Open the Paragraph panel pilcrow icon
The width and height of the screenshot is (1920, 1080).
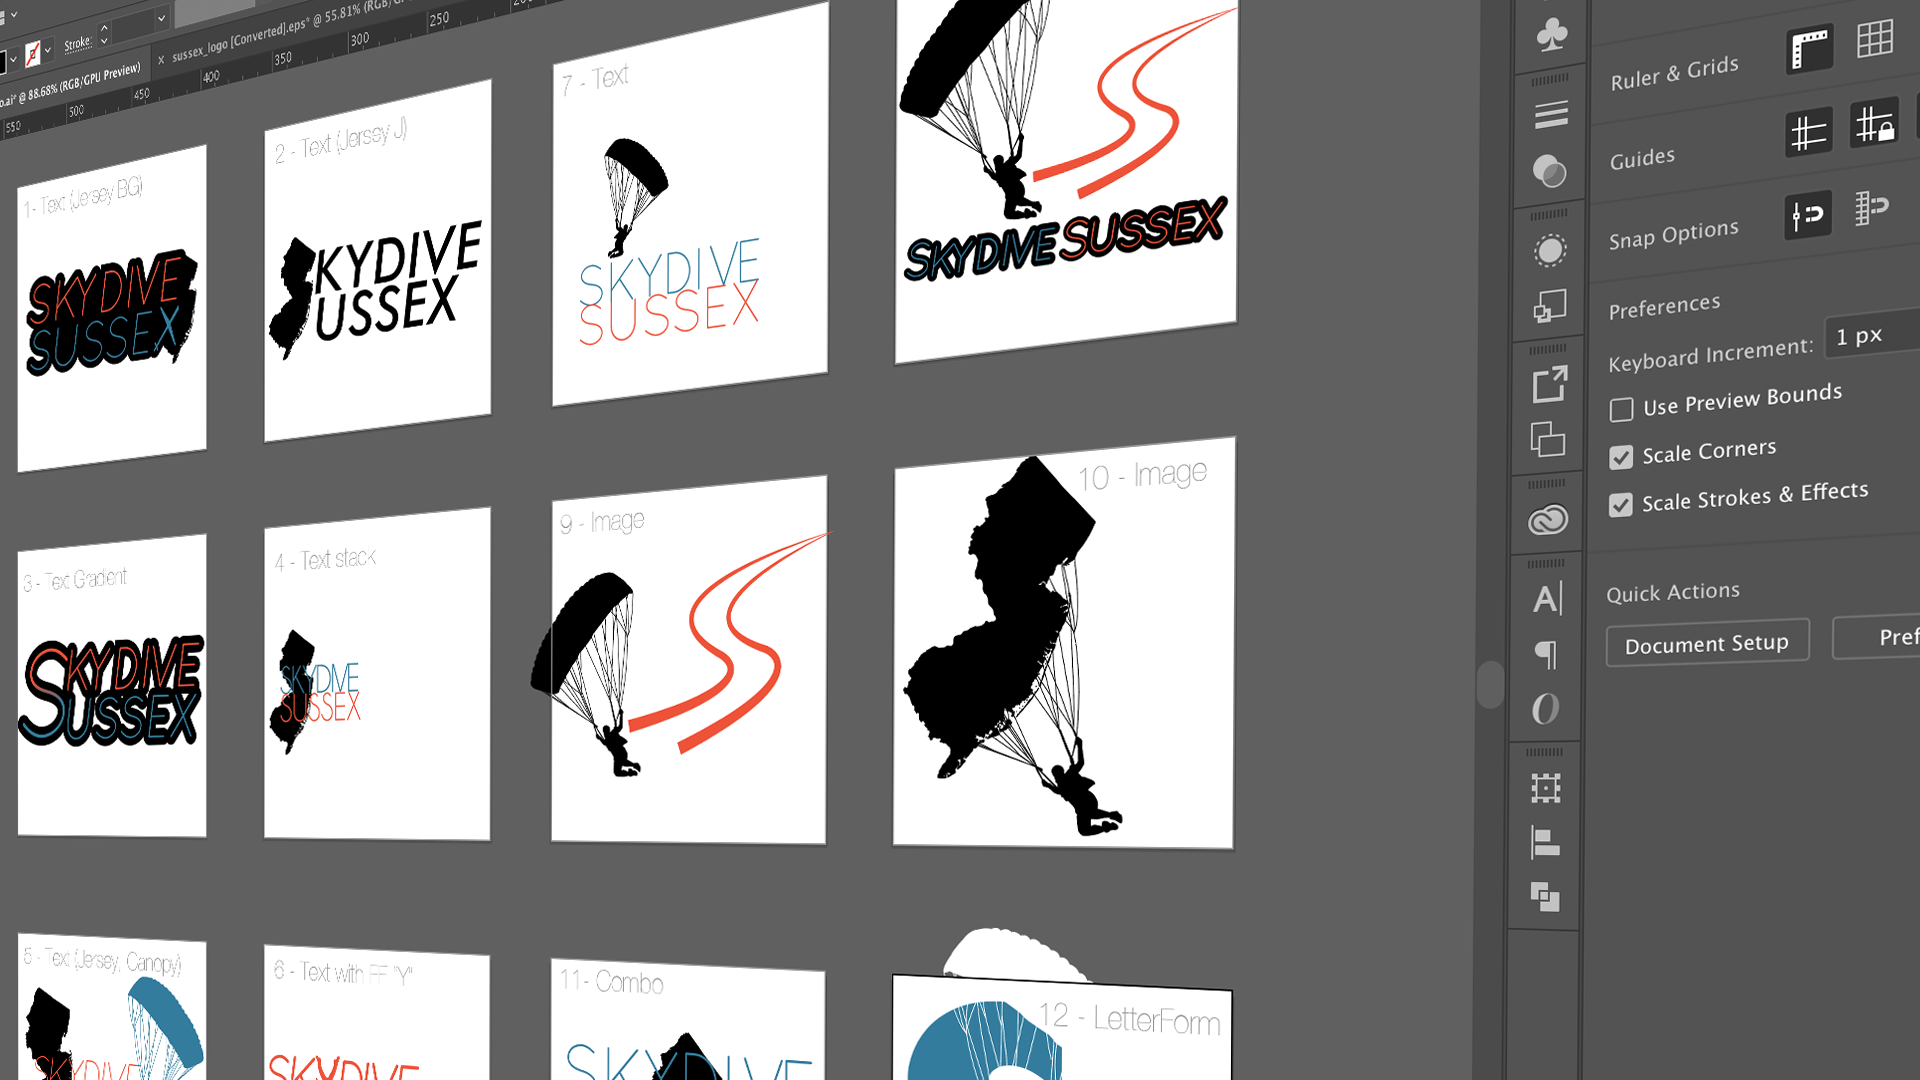pyautogui.click(x=1546, y=655)
